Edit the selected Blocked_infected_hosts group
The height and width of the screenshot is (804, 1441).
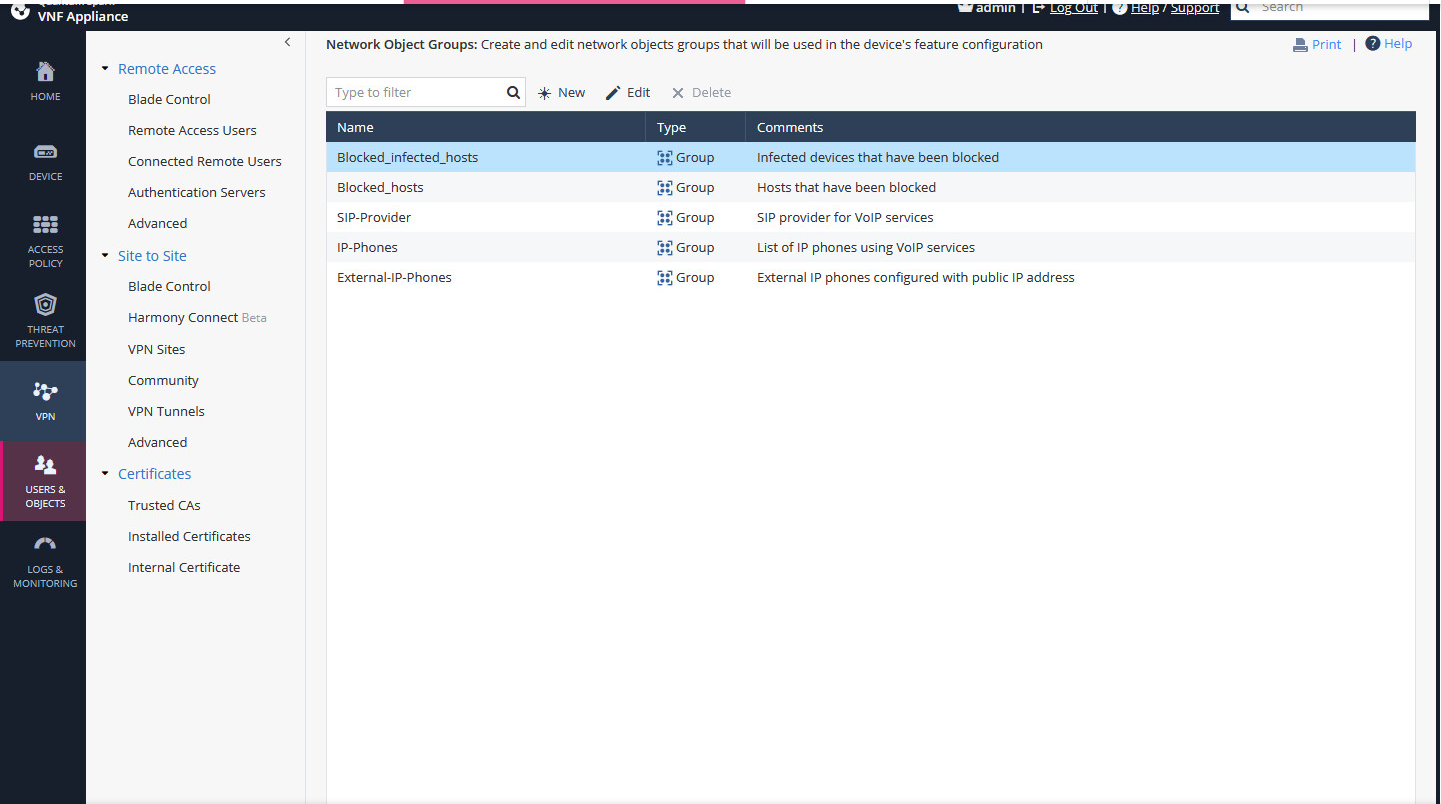627,91
